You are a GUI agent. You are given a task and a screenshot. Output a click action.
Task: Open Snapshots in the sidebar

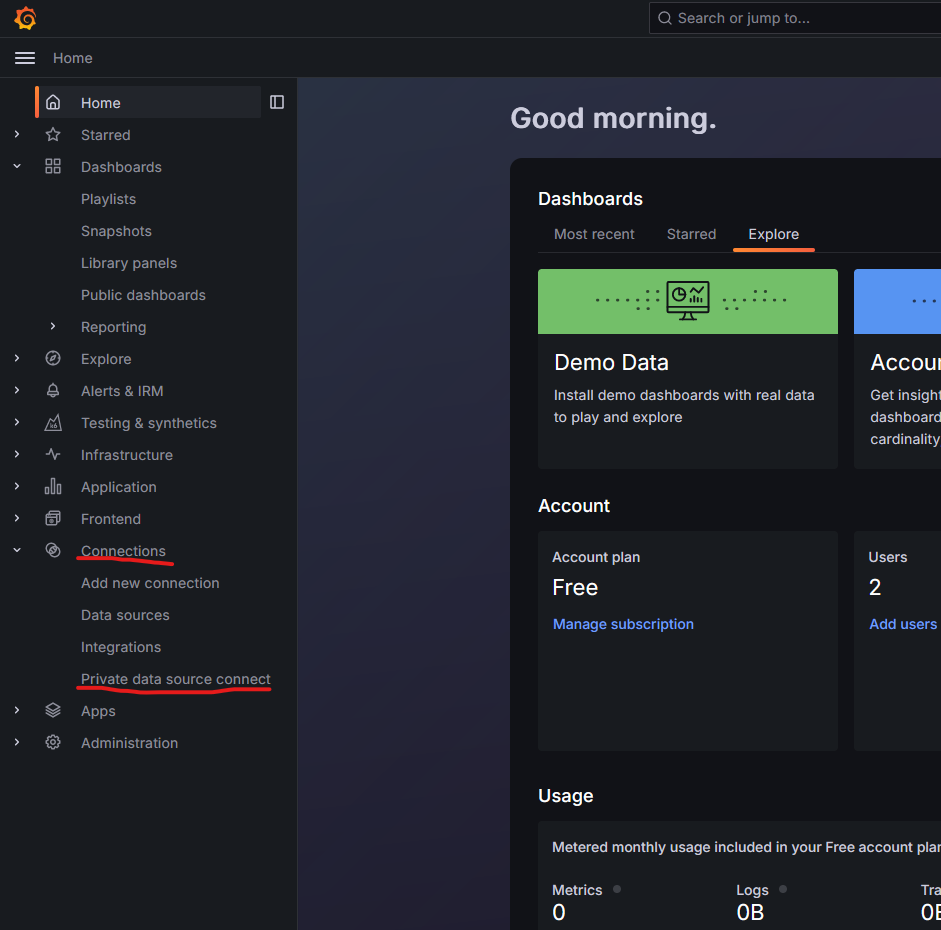pos(116,231)
